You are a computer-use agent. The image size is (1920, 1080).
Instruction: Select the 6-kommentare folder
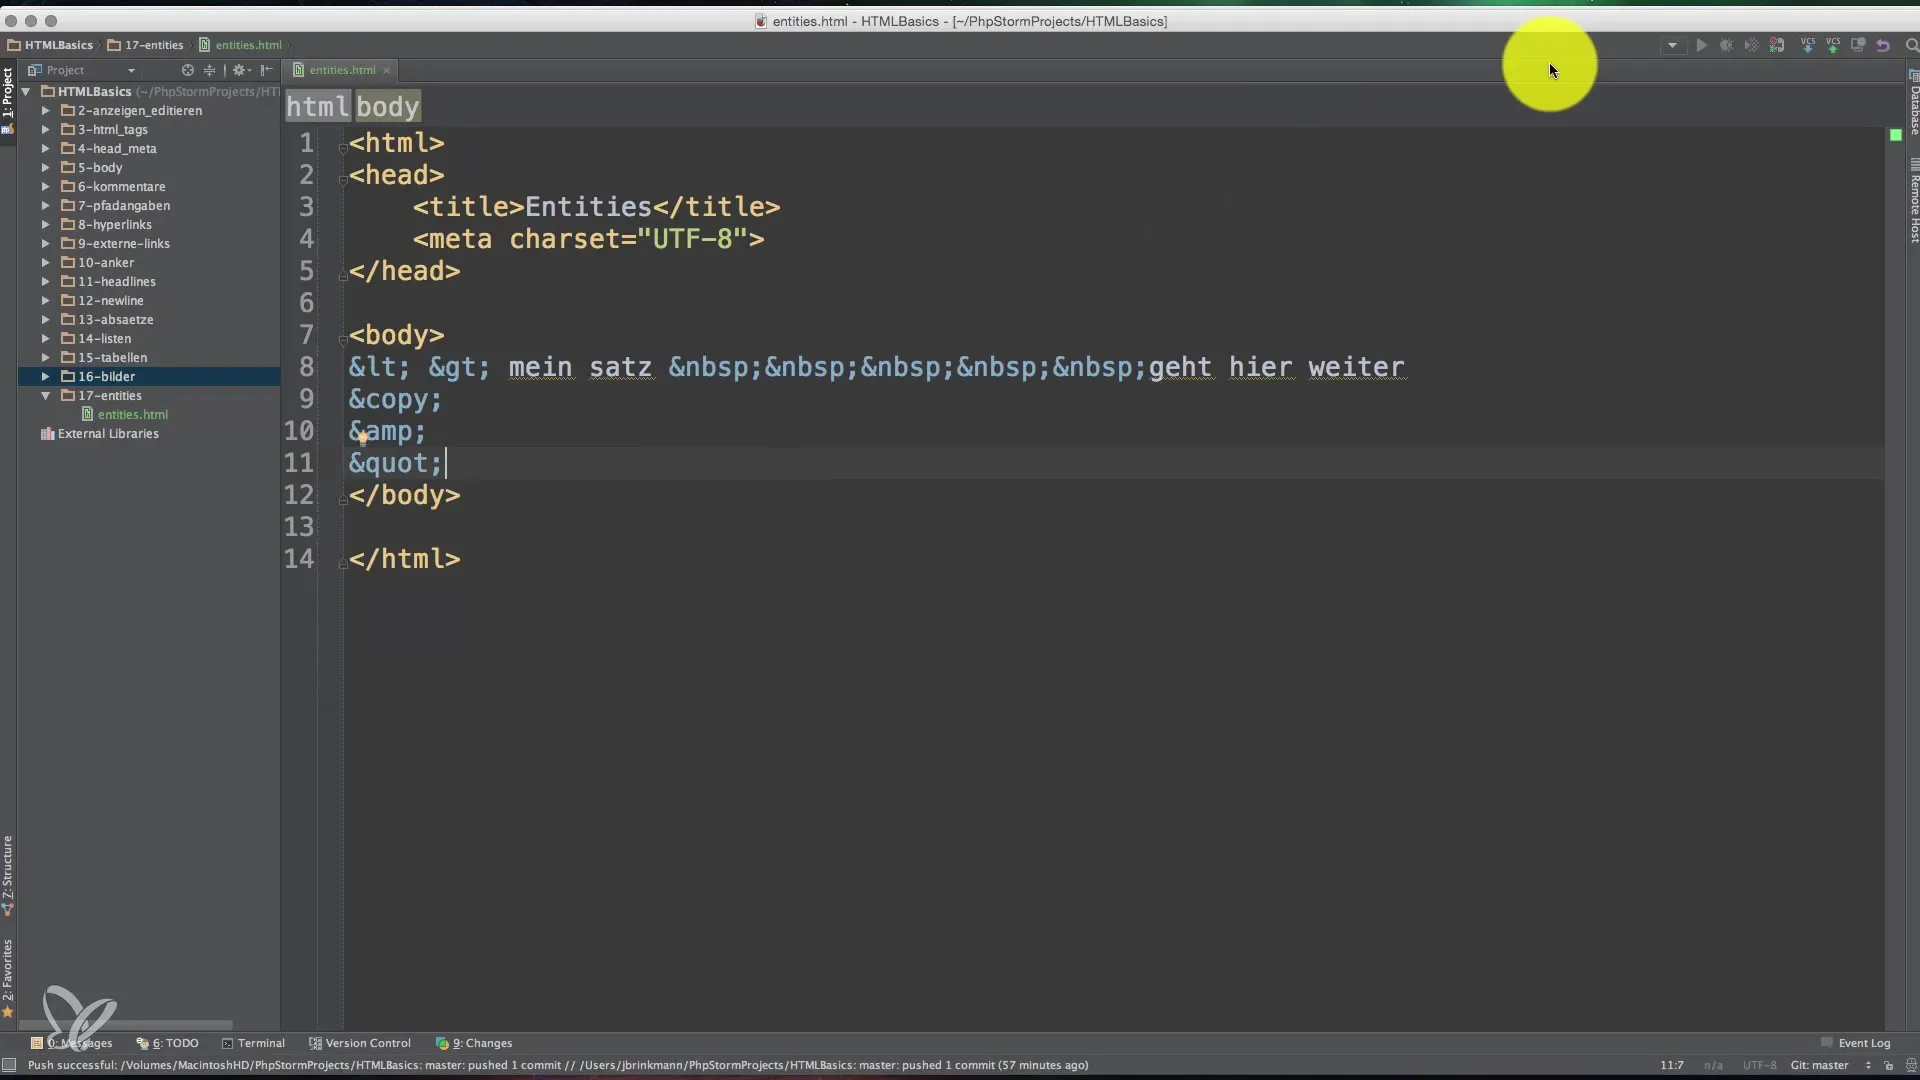[113, 187]
